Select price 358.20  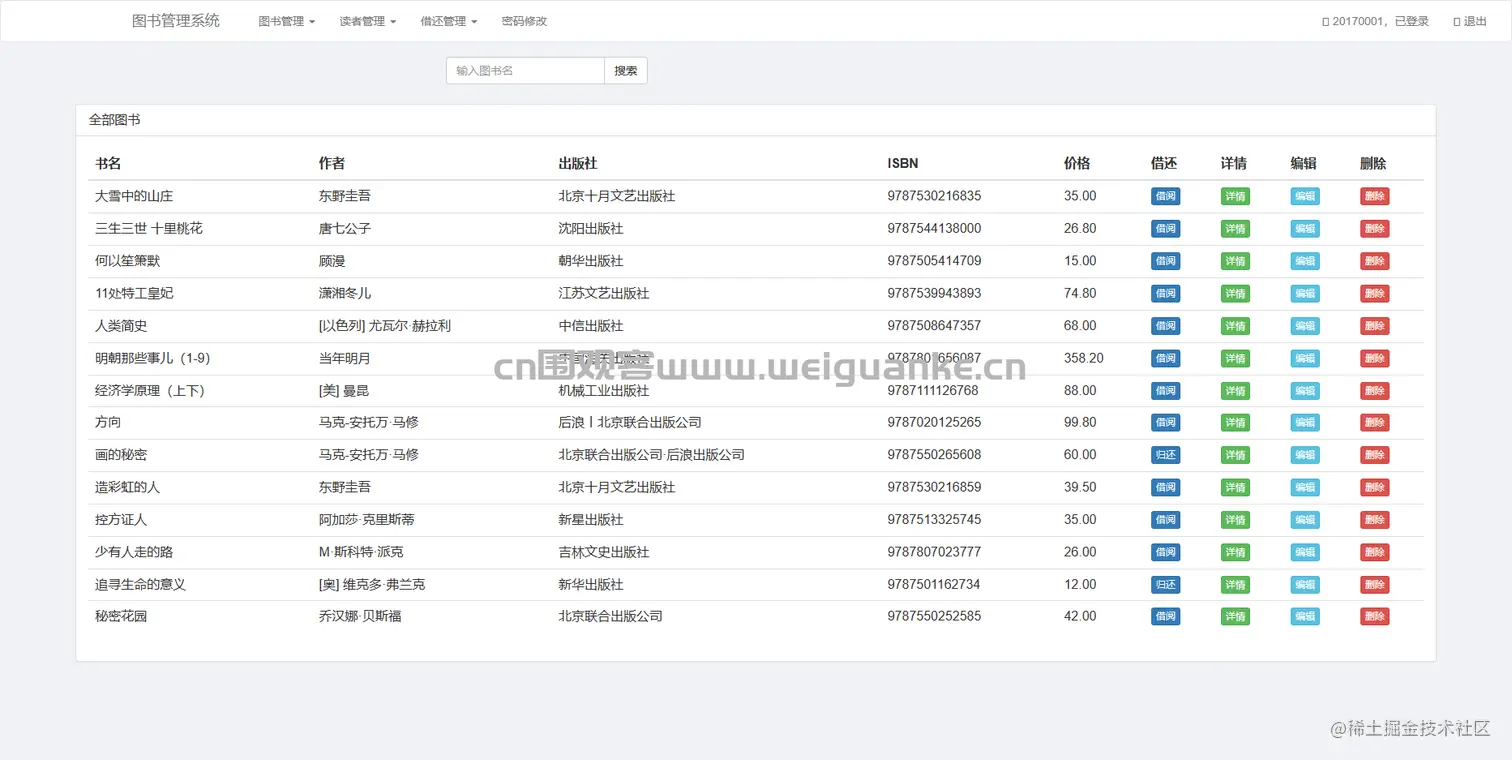click(x=1084, y=358)
